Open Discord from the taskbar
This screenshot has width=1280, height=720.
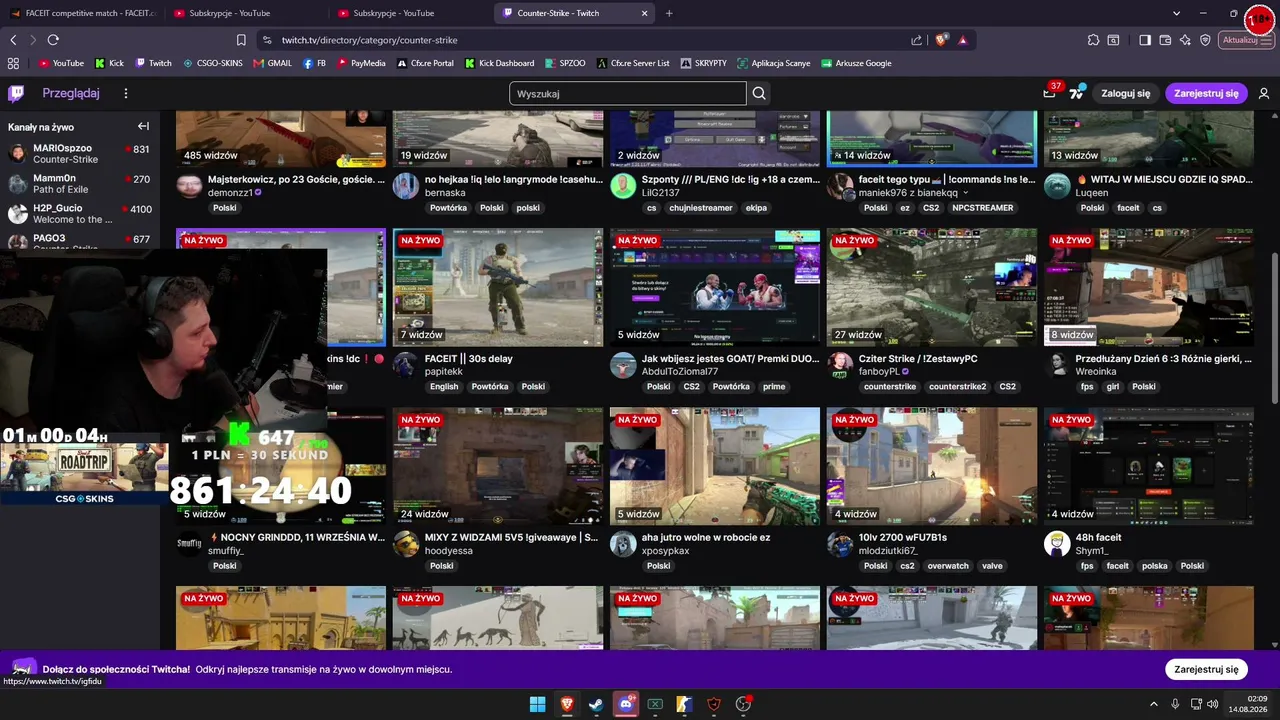pyautogui.click(x=626, y=704)
